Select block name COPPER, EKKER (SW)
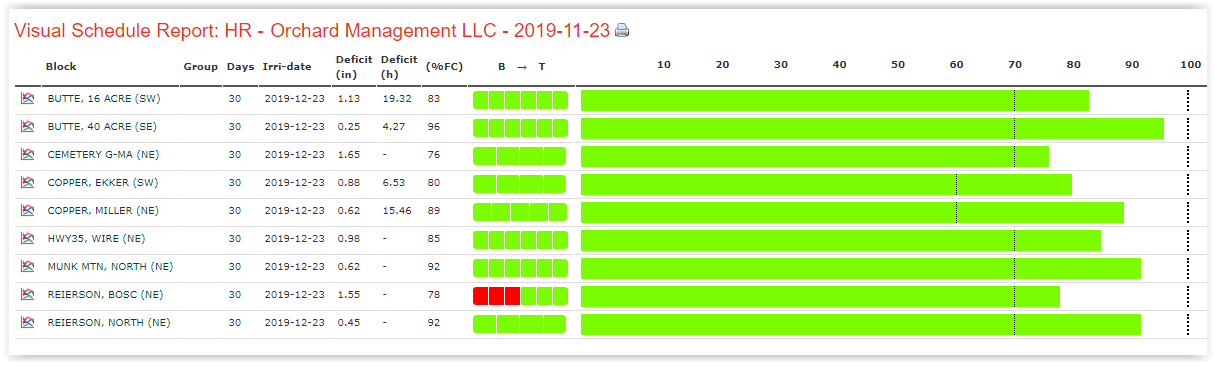The width and height of the screenshot is (1215, 367). click(x=103, y=183)
